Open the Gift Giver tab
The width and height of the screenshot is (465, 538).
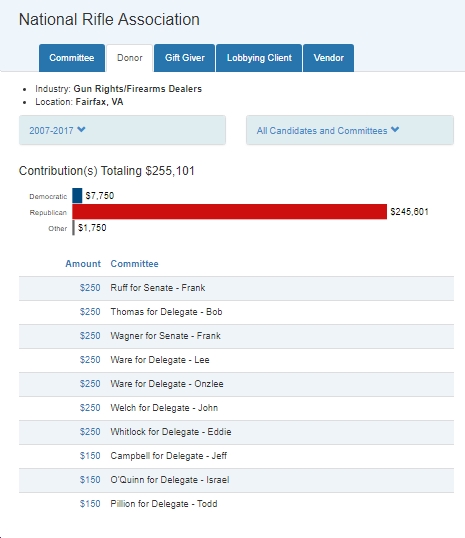pyautogui.click(x=184, y=58)
